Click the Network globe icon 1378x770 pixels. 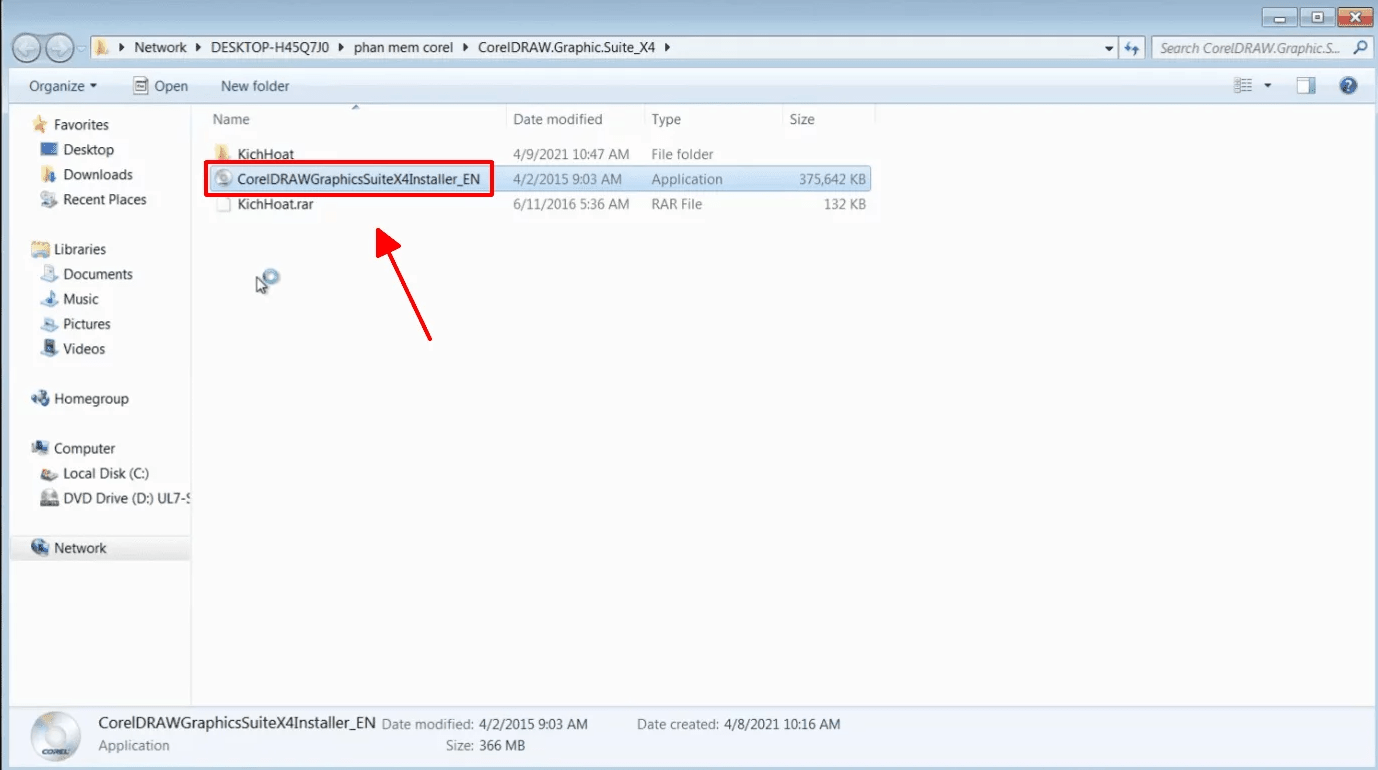pos(40,548)
